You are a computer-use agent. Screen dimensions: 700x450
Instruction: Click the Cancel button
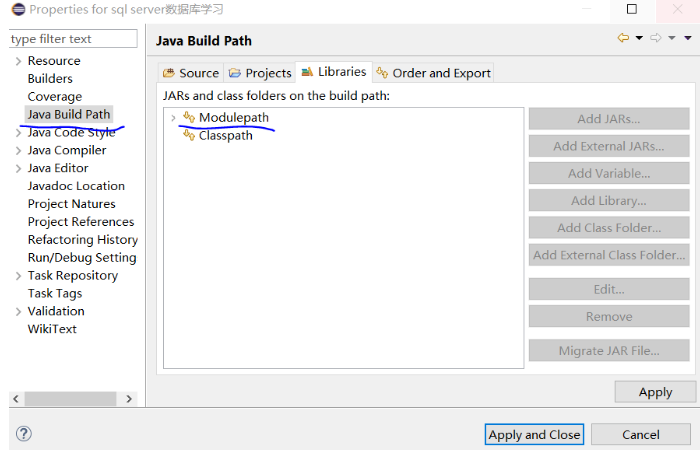coord(641,434)
